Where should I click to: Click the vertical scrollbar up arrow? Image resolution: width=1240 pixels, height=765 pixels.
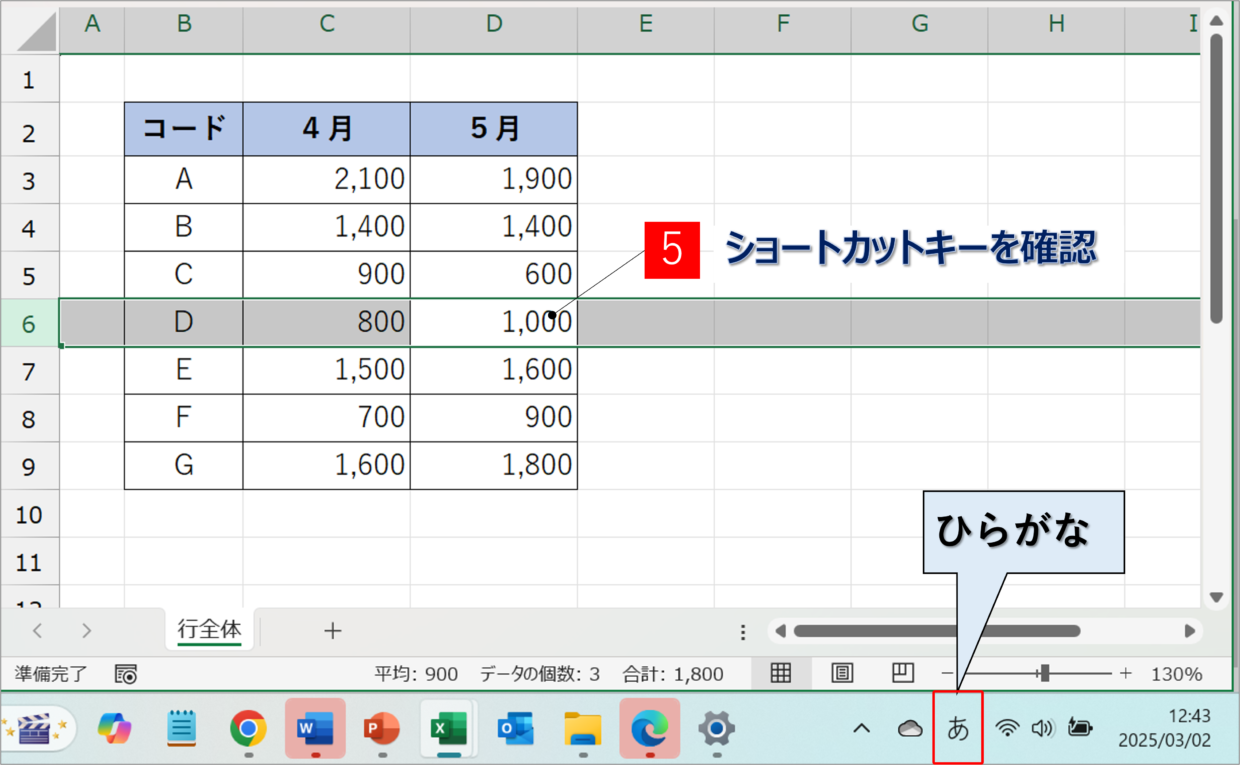[x=1216, y=20]
